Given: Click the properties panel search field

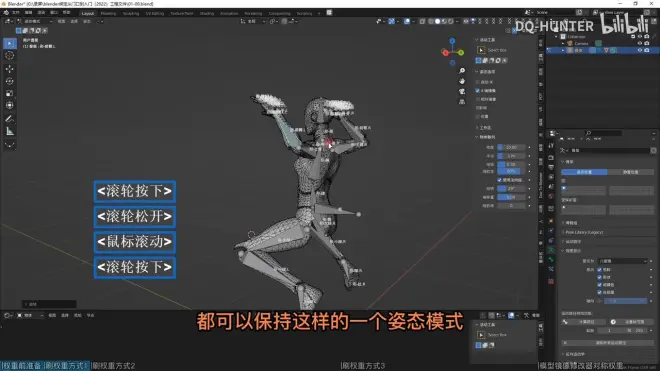Looking at the screenshot, I should [x=604, y=133].
